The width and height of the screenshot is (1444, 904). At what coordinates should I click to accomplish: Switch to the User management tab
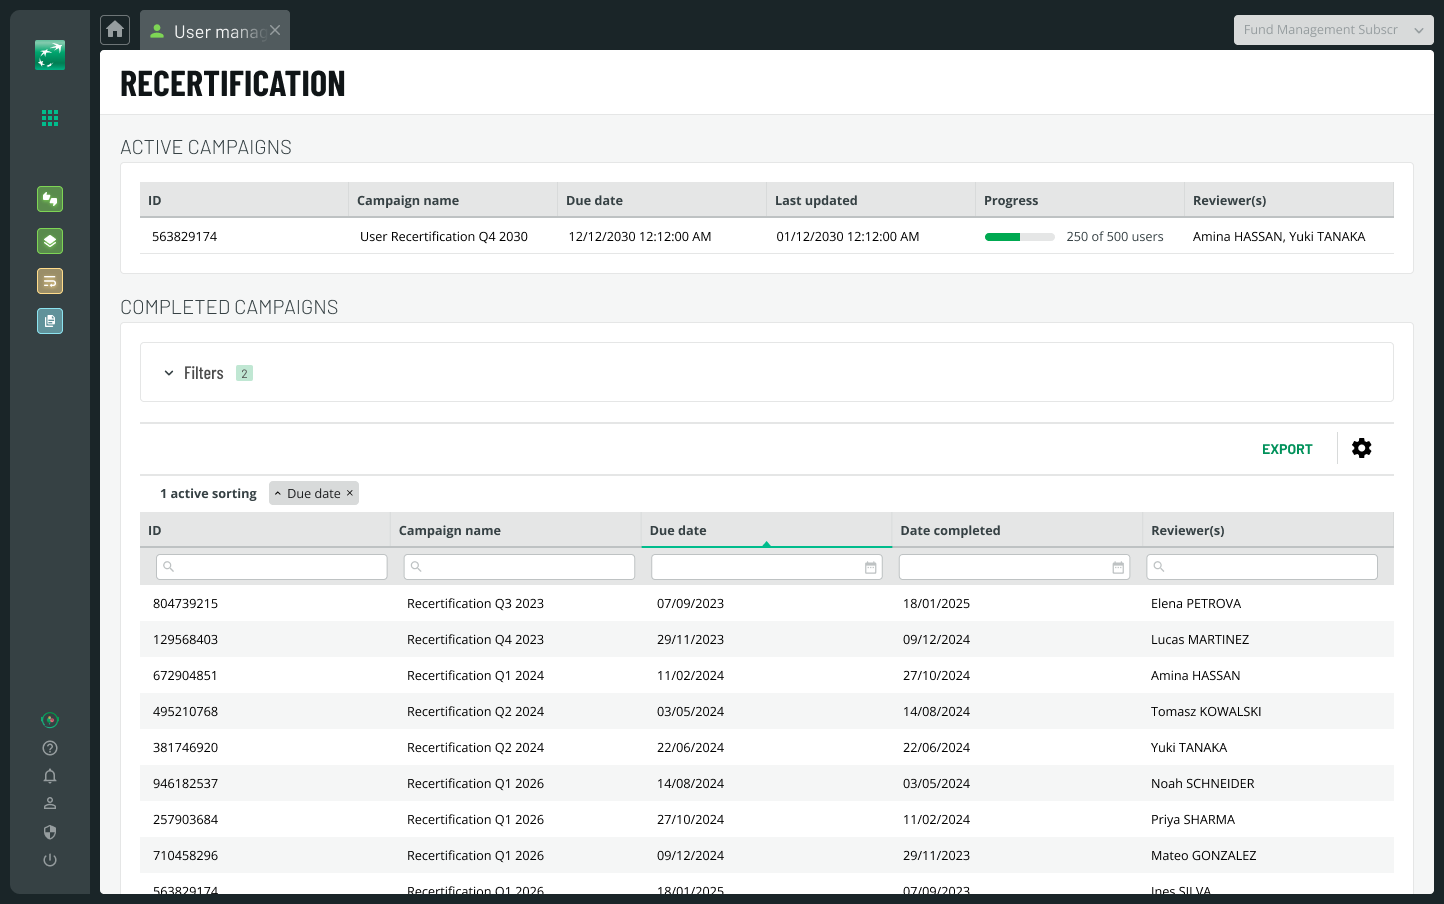pyautogui.click(x=210, y=32)
